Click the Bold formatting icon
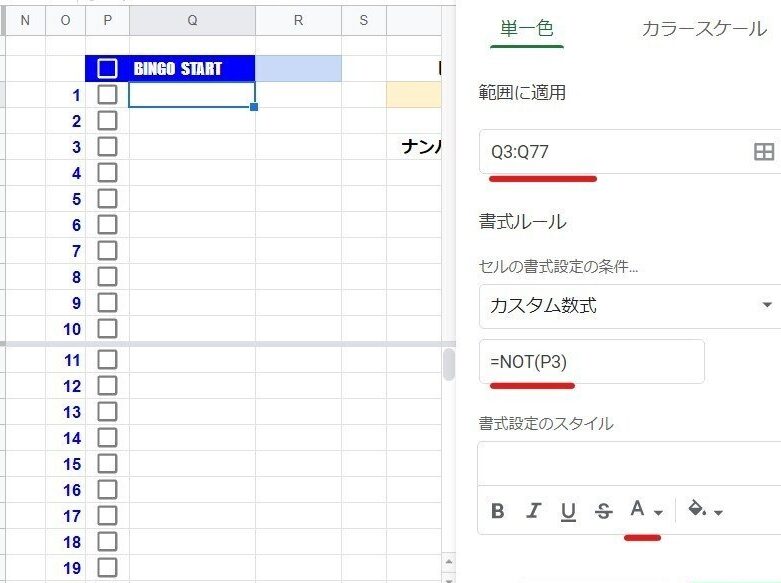Image resolution: width=781 pixels, height=583 pixels. [498, 512]
